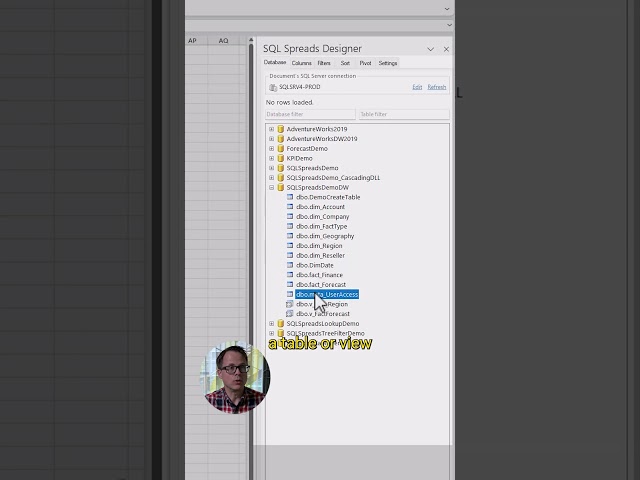
Task: Collapse the ribbon using the chevron
Action: (447, 9)
